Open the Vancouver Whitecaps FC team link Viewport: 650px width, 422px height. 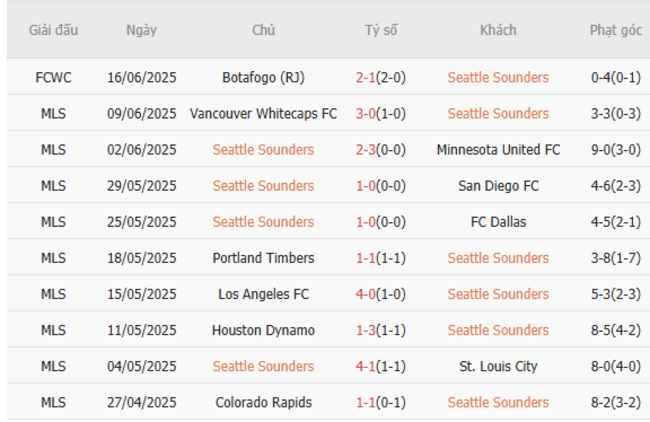click(263, 113)
